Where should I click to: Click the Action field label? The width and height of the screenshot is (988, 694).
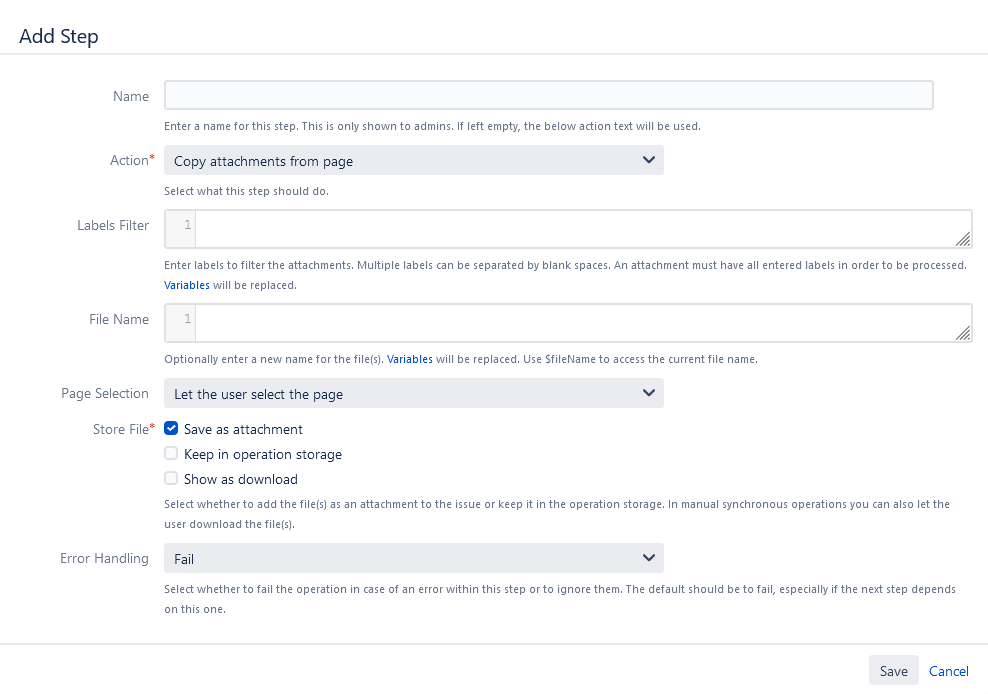[129, 160]
